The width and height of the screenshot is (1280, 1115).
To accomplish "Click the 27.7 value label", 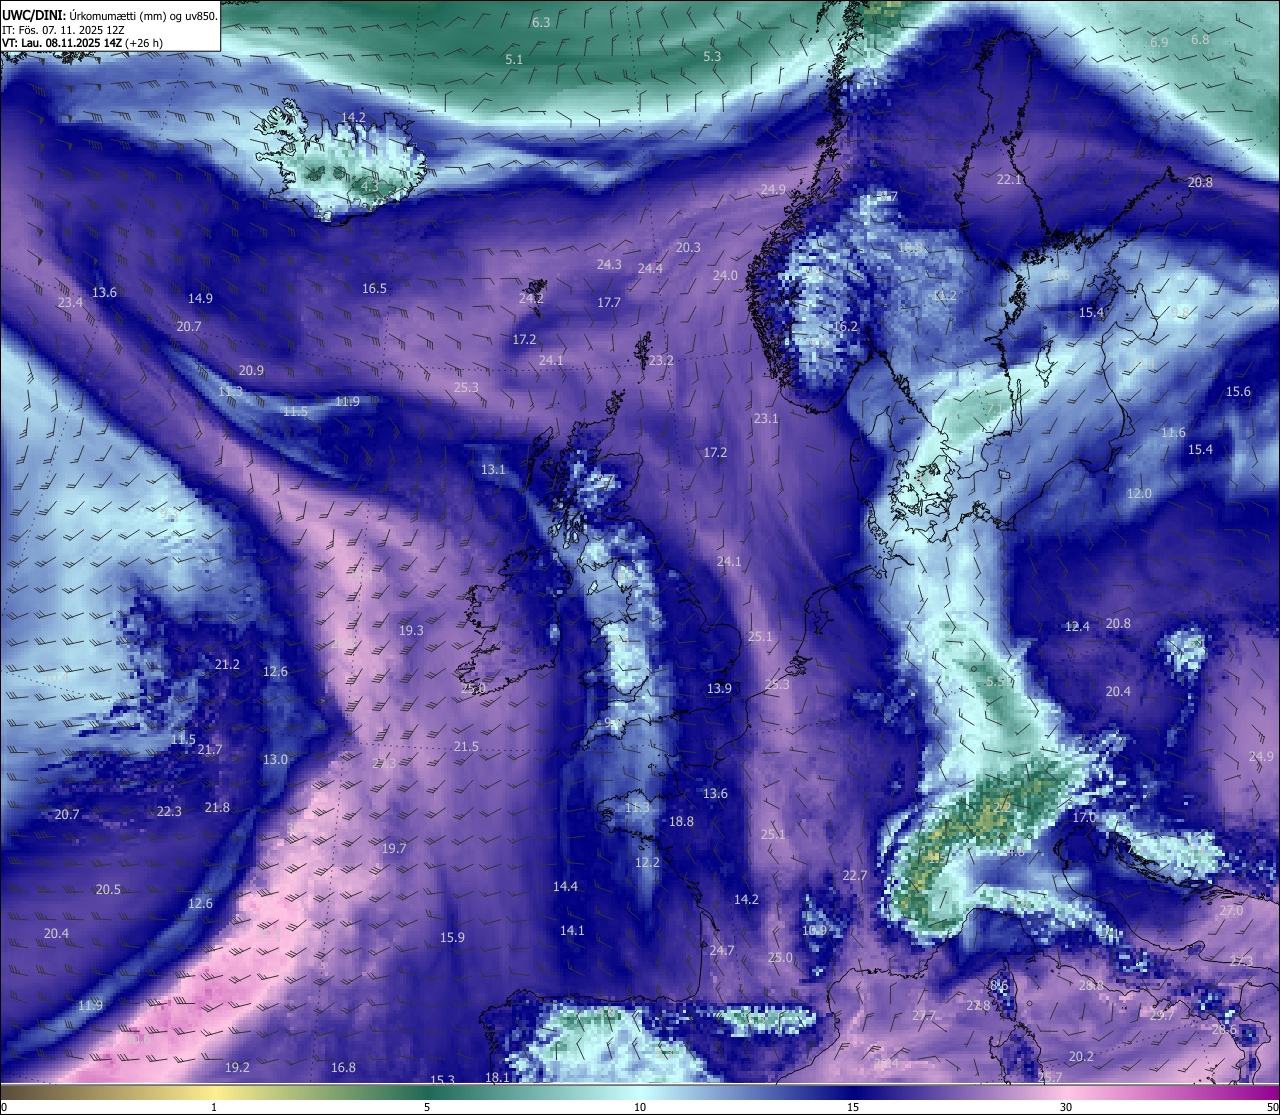I will pos(923,1016).
